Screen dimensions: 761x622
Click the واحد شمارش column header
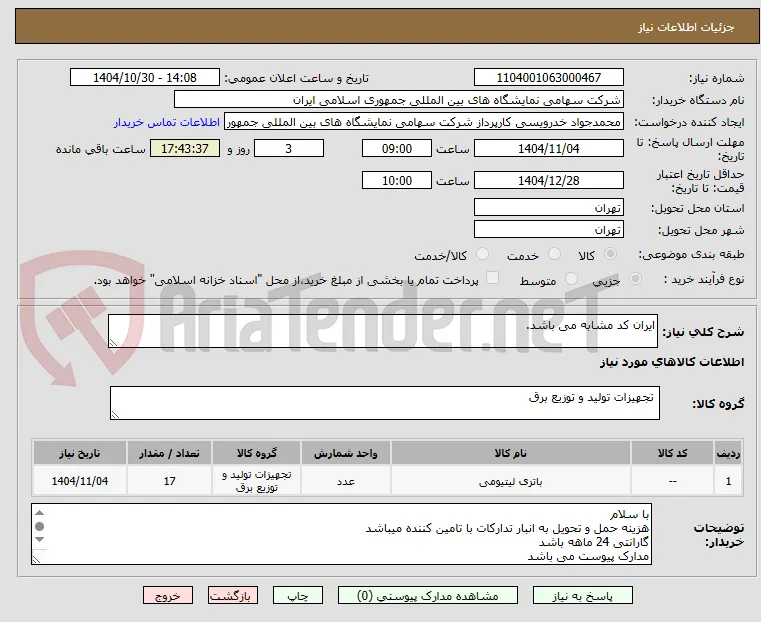point(346,453)
